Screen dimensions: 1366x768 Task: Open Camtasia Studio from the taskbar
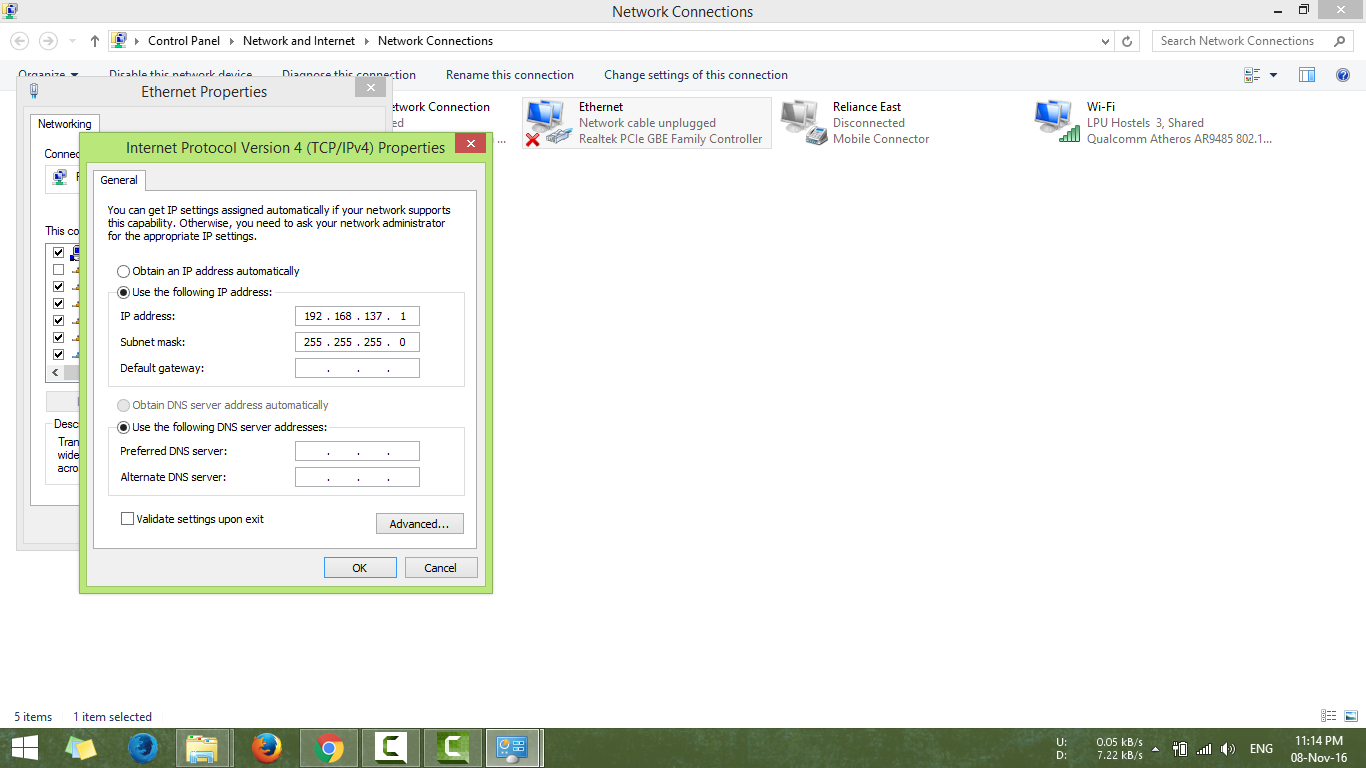(x=391, y=747)
